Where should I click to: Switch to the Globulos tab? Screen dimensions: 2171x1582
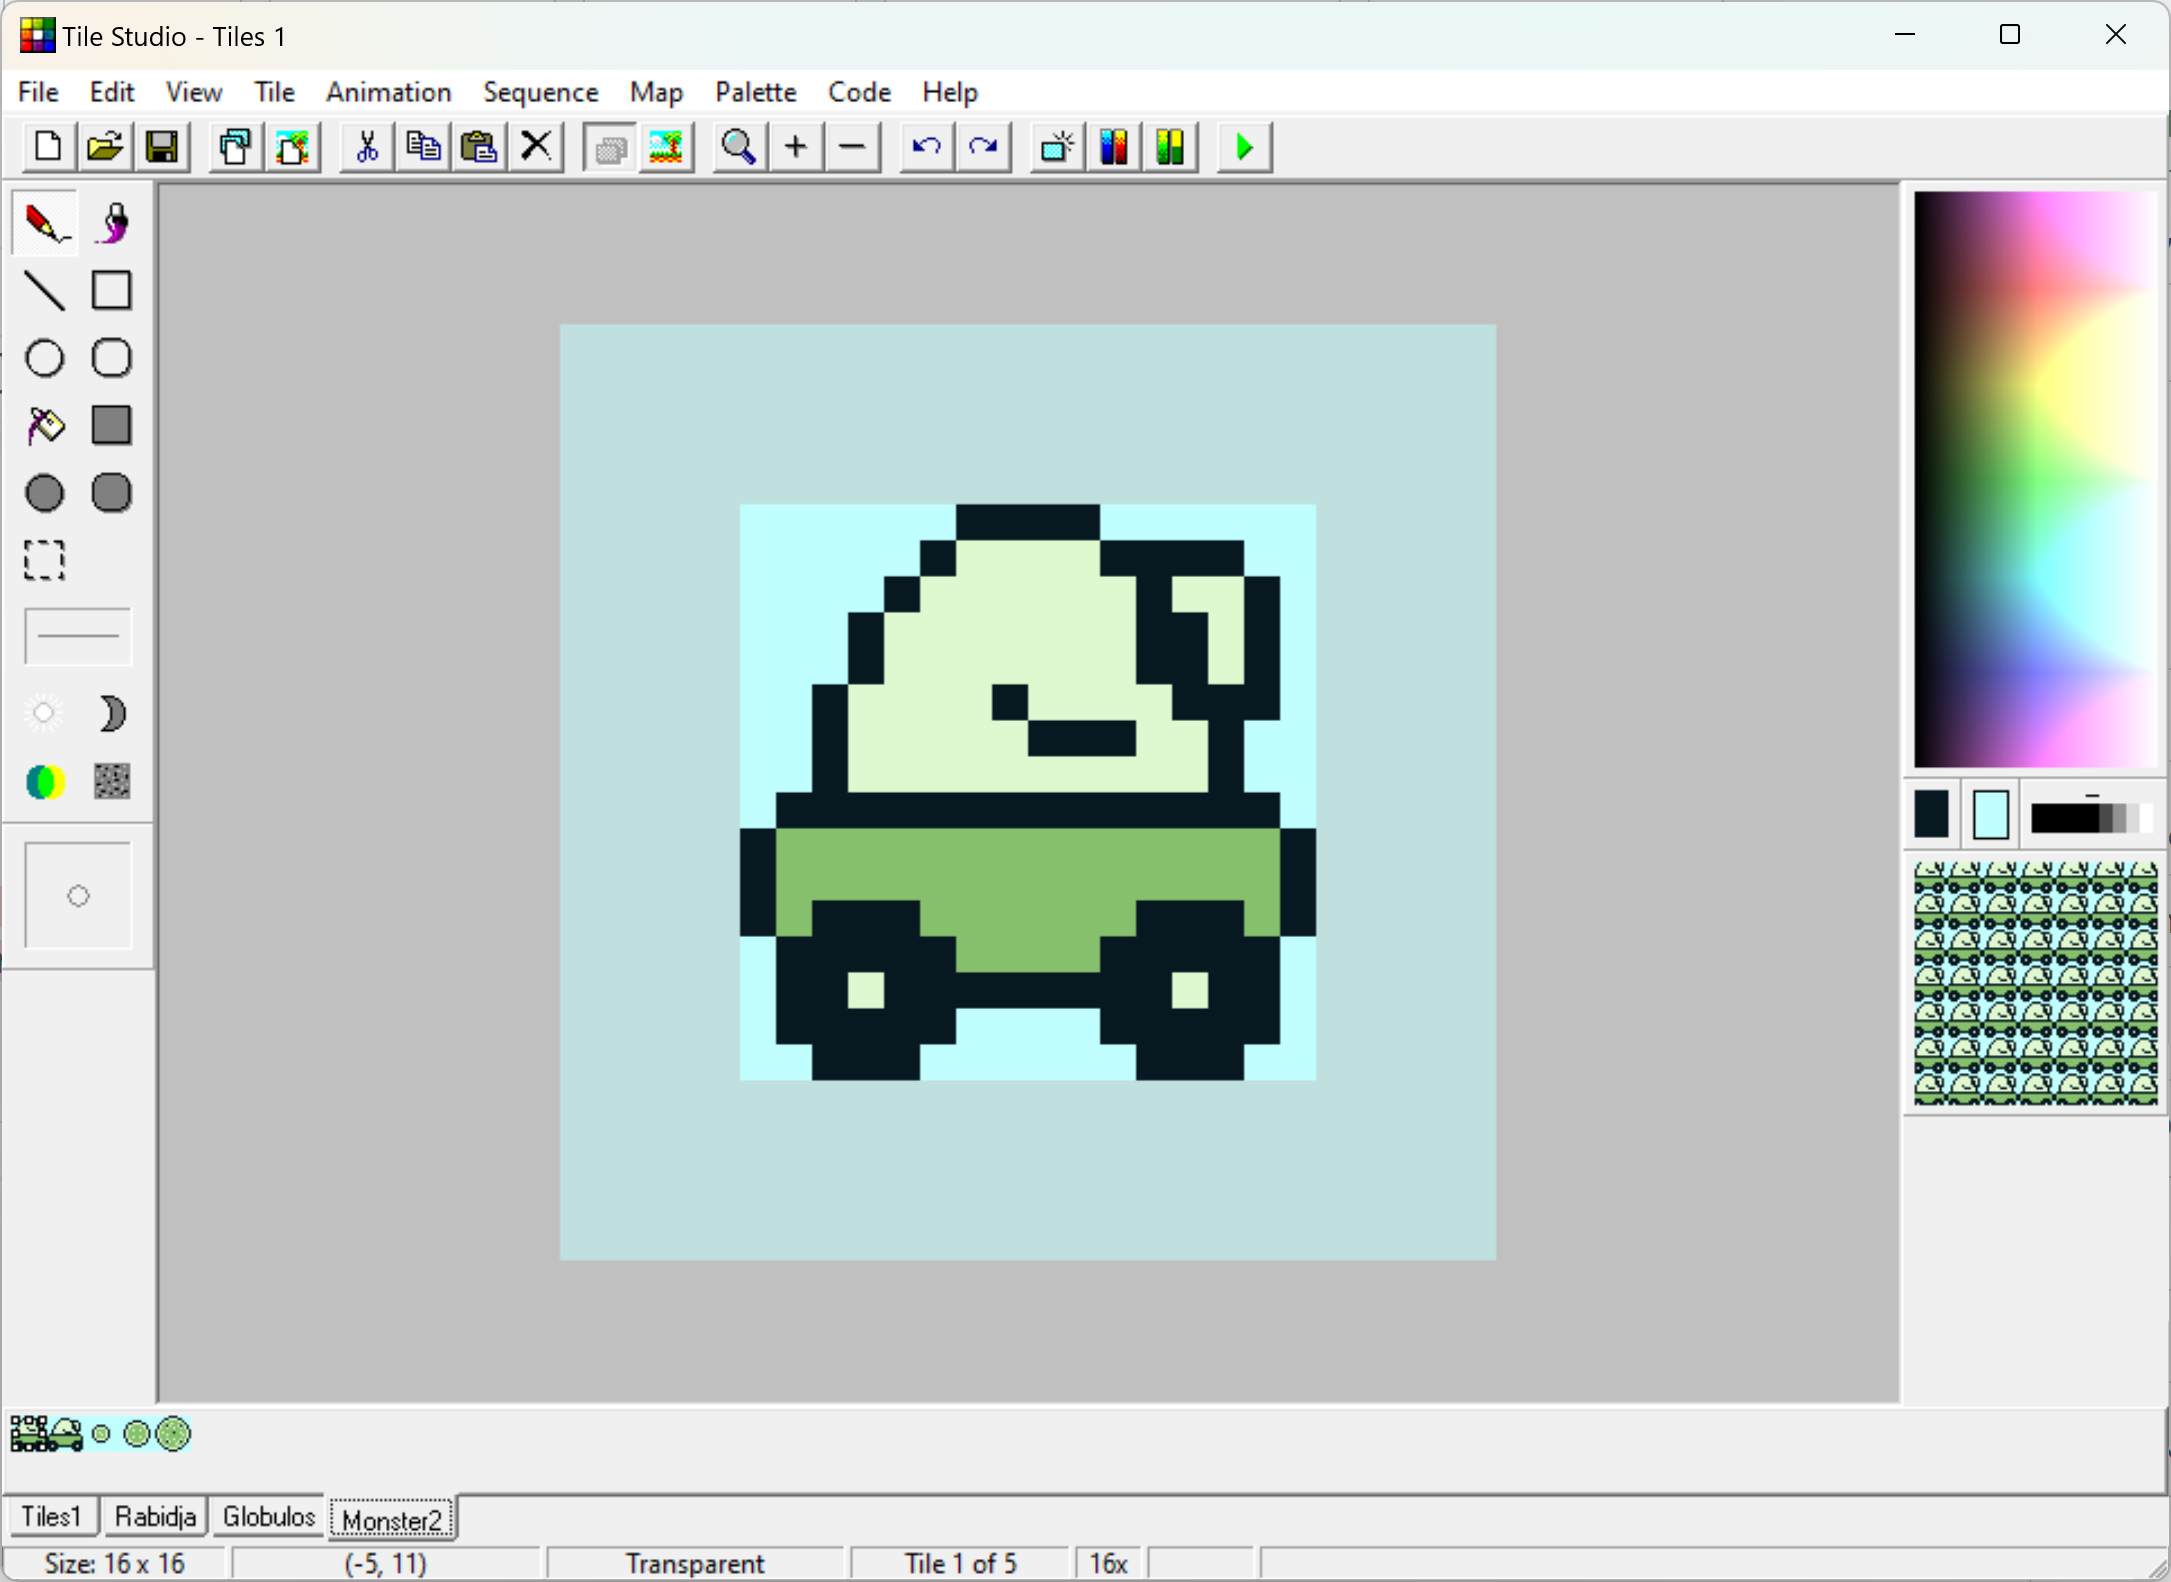(x=268, y=1516)
